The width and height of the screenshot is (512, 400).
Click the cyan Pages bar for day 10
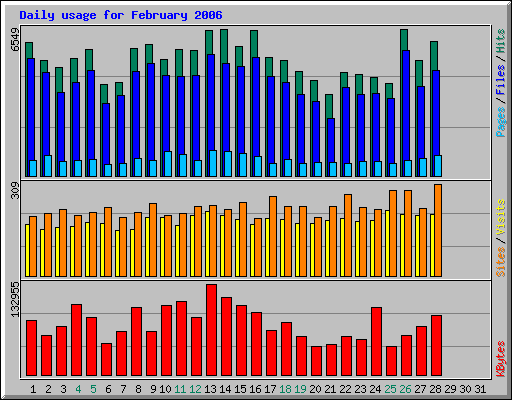[168, 164]
